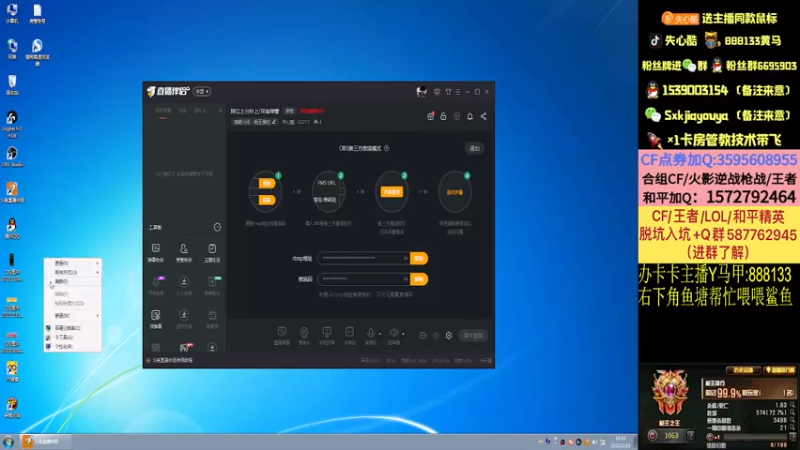The height and width of the screenshot is (450, 800).
Task: Click the stream key input field
Action: pyautogui.click(x=363, y=279)
